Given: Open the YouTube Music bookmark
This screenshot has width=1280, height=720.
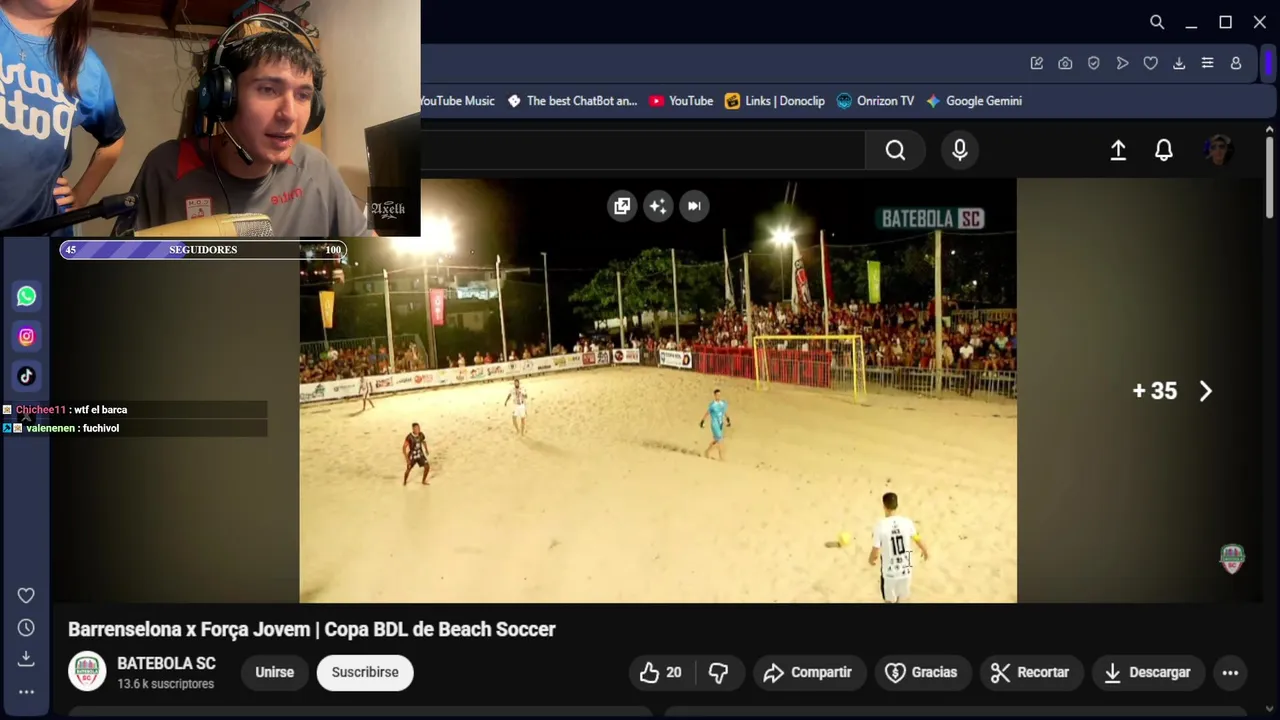Looking at the screenshot, I should [x=458, y=101].
